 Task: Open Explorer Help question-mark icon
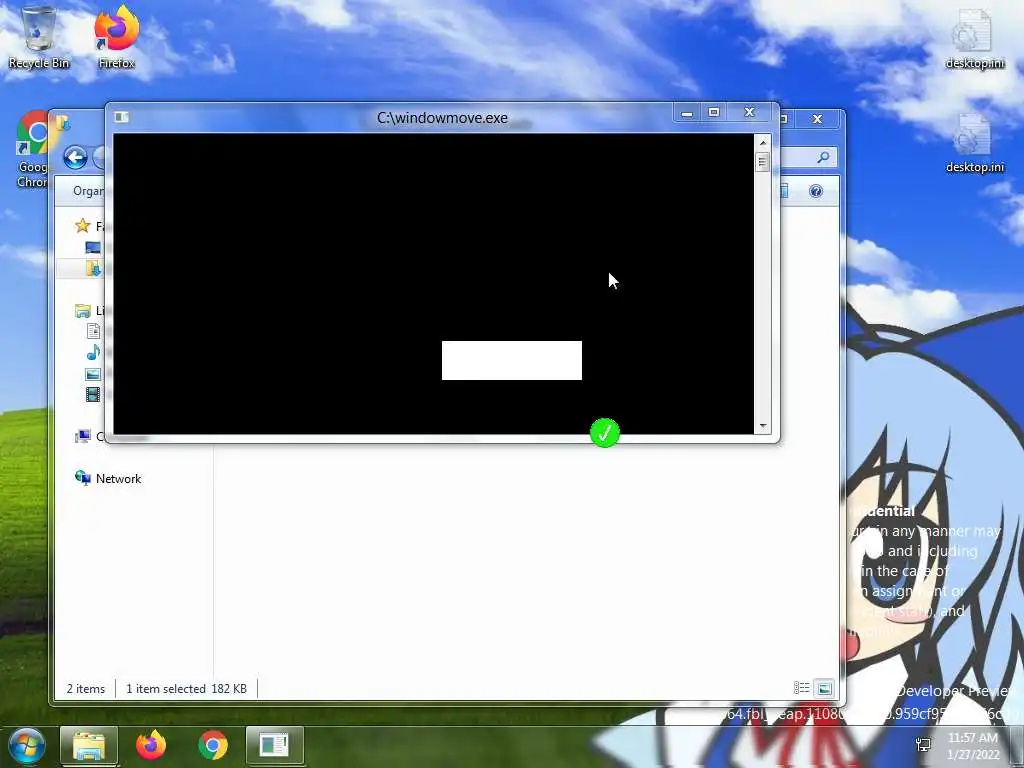[816, 191]
